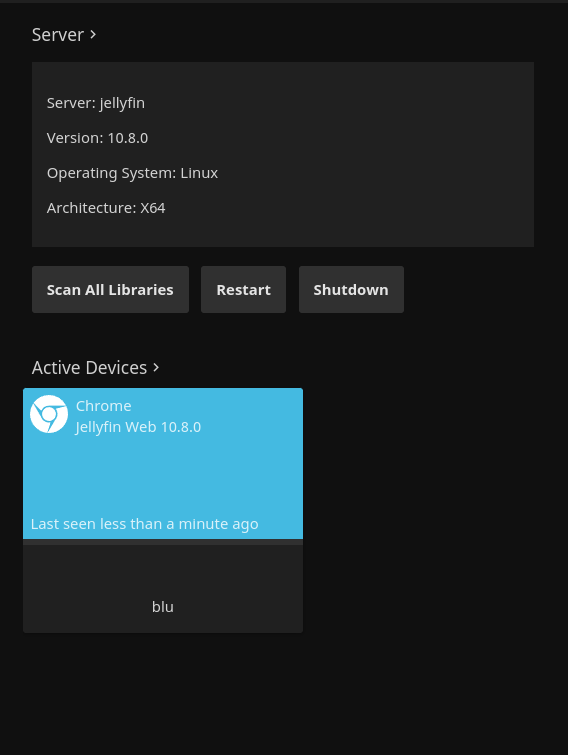Image resolution: width=568 pixels, height=755 pixels.
Task: Start Scan All Libraries
Action: point(110,289)
